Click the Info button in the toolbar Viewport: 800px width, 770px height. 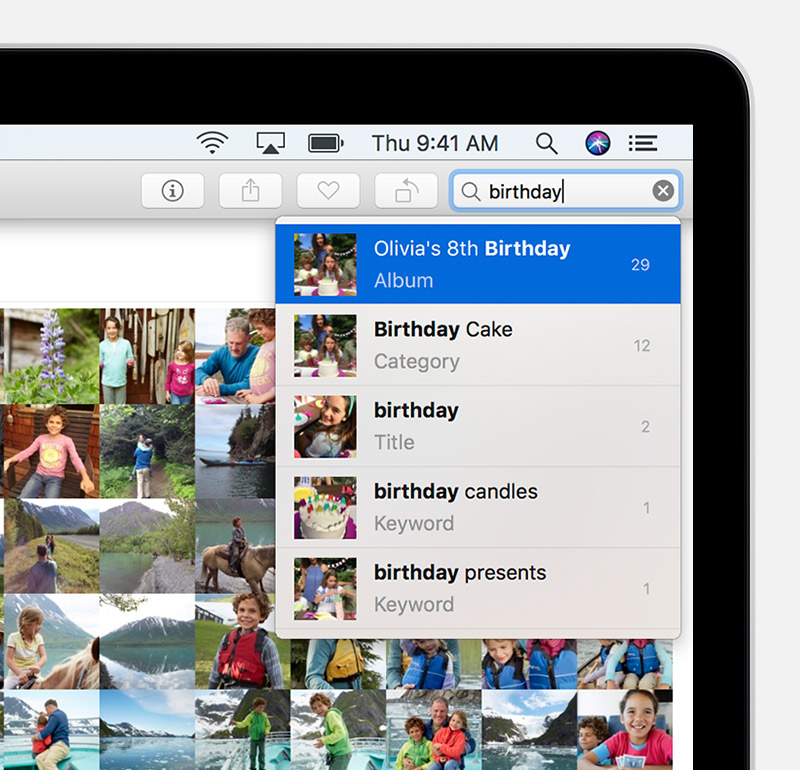point(172,191)
